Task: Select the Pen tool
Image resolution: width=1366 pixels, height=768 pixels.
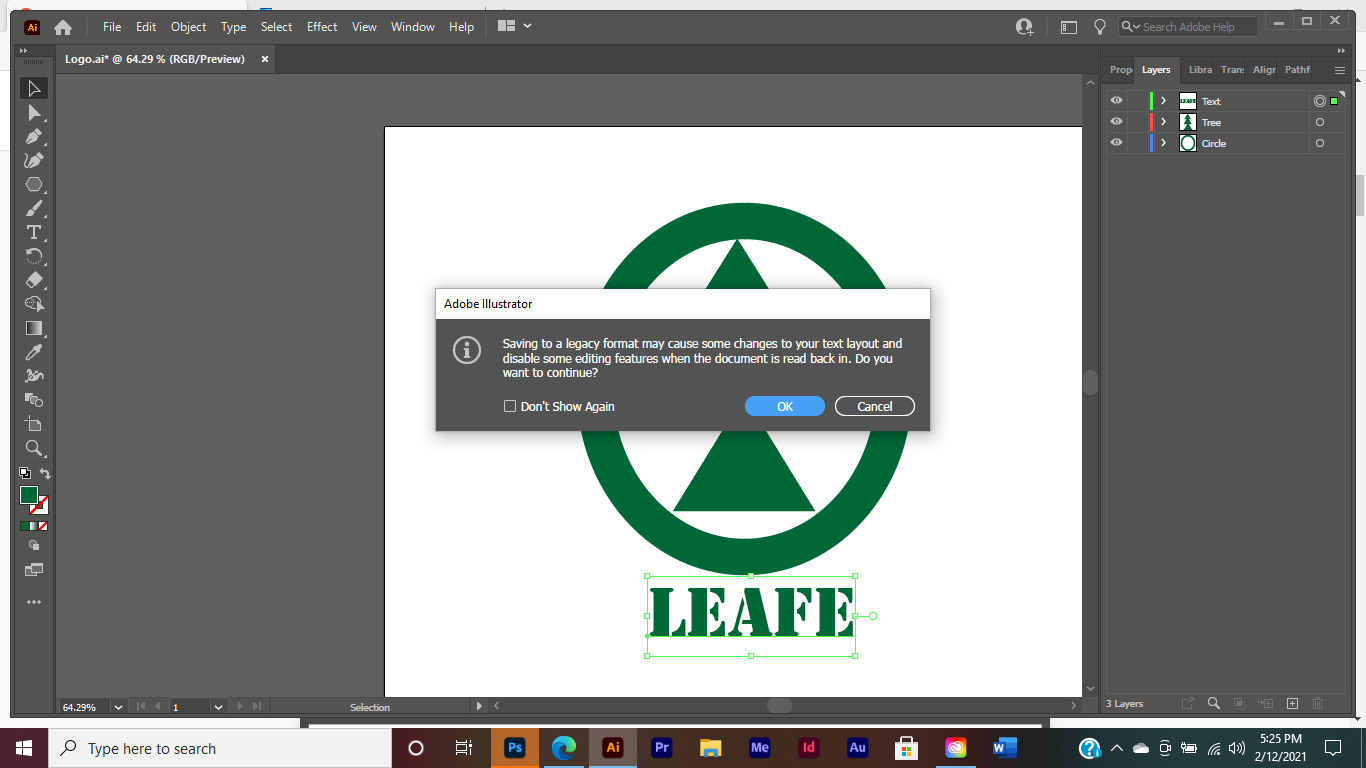Action: pos(34,136)
